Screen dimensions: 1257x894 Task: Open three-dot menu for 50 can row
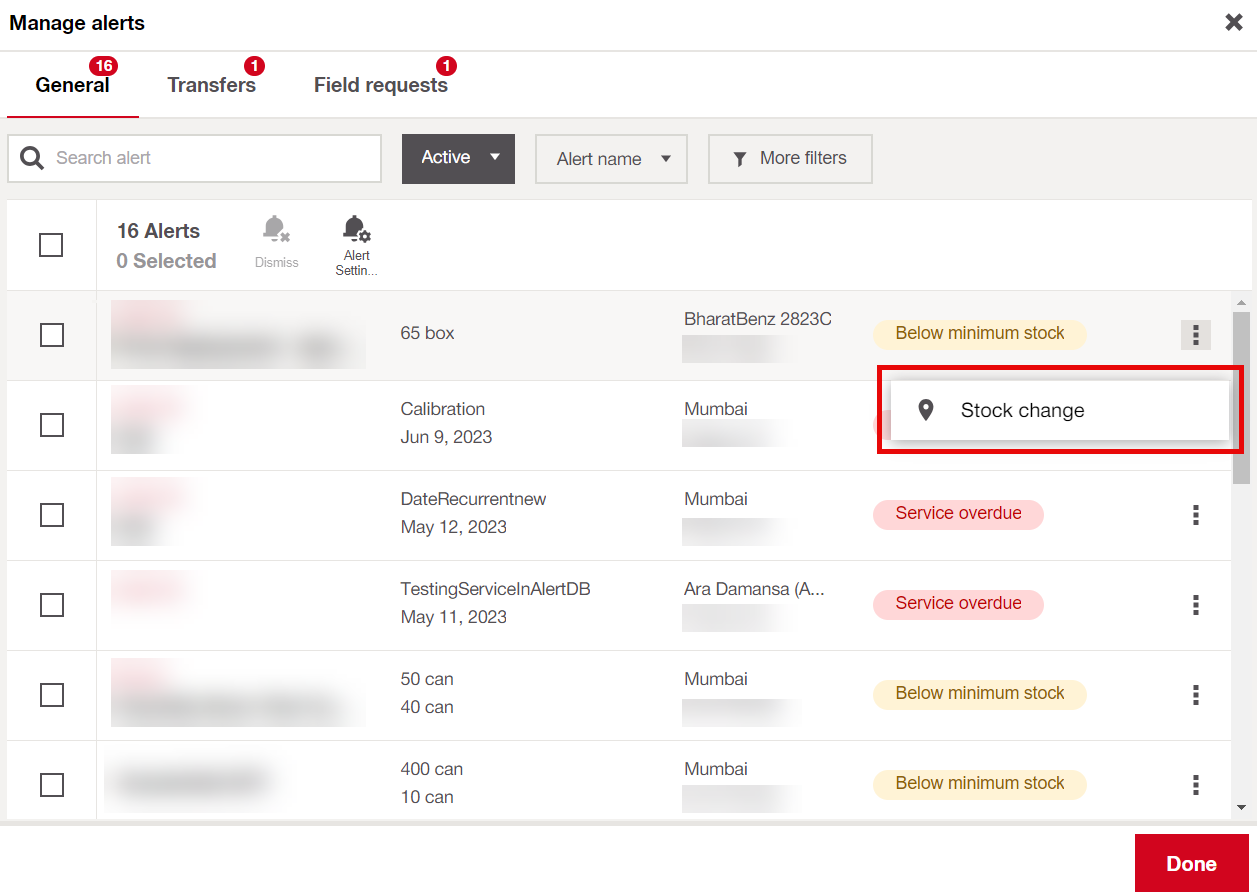click(x=1195, y=695)
